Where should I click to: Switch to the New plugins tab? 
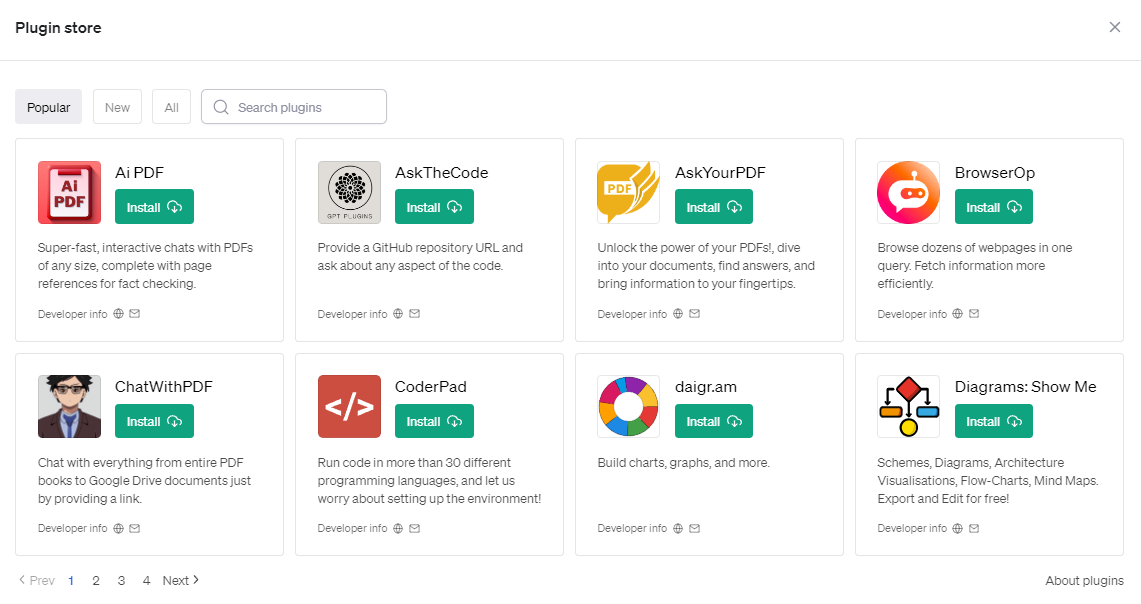pyautogui.click(x=117, y=107)
